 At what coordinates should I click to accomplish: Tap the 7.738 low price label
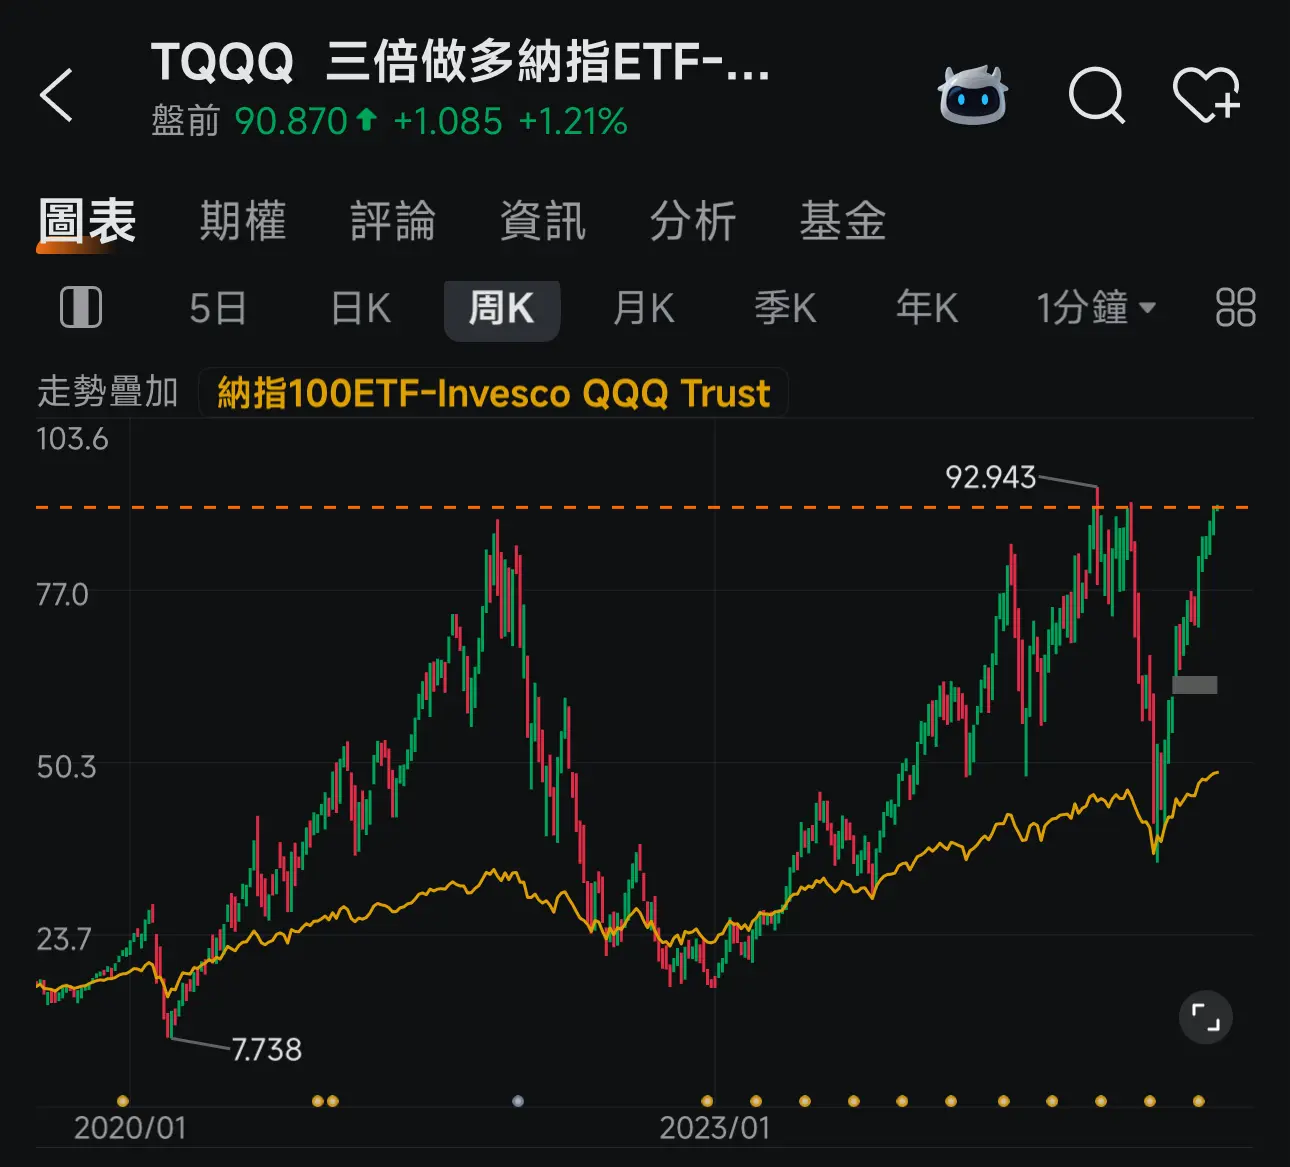point(266,1049)
